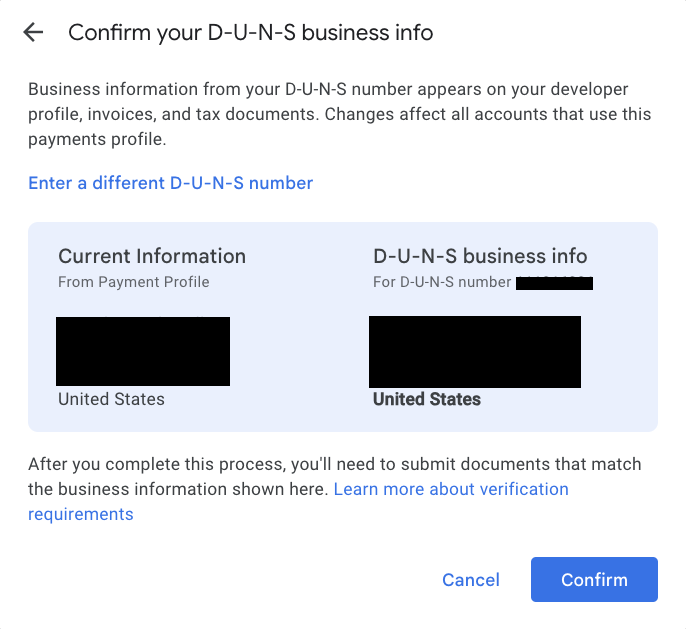Image resolution: width=686 pixels, height=629 pixels.
Task: Open 'Enter a different D-U-N-S number' link
Action: (171, 183)
